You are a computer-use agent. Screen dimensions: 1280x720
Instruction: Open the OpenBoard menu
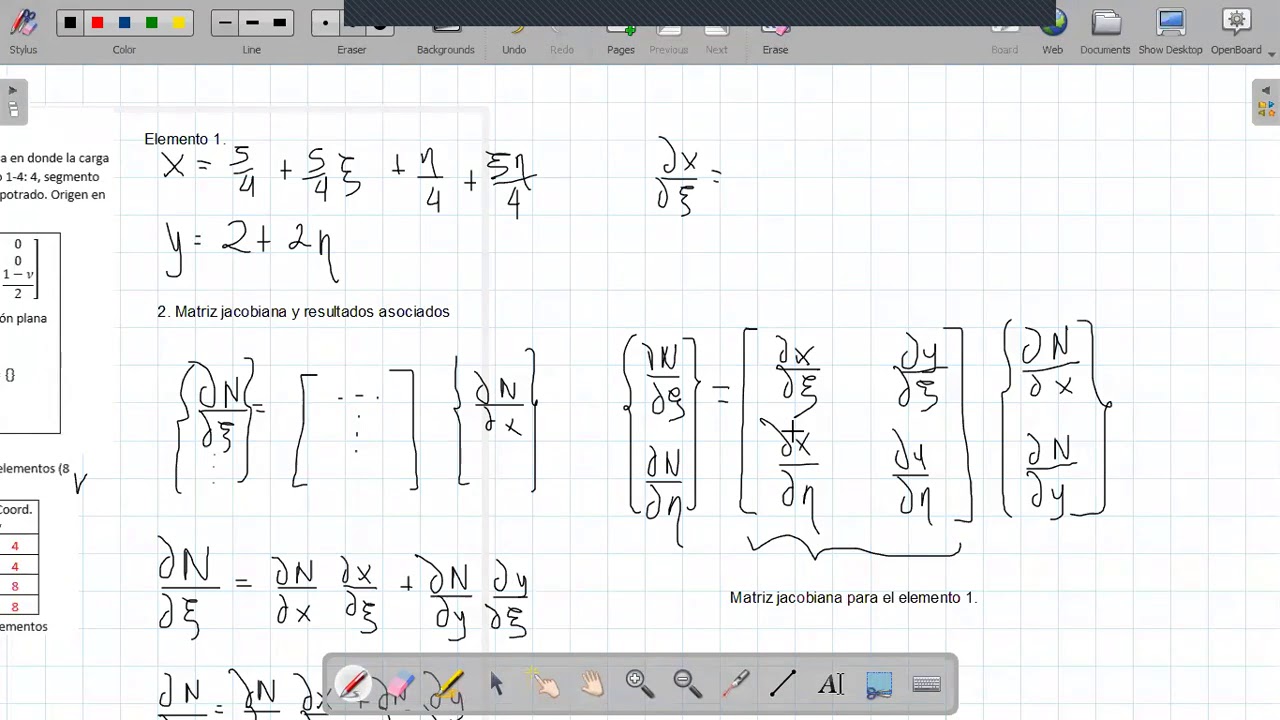(1237, 28)
